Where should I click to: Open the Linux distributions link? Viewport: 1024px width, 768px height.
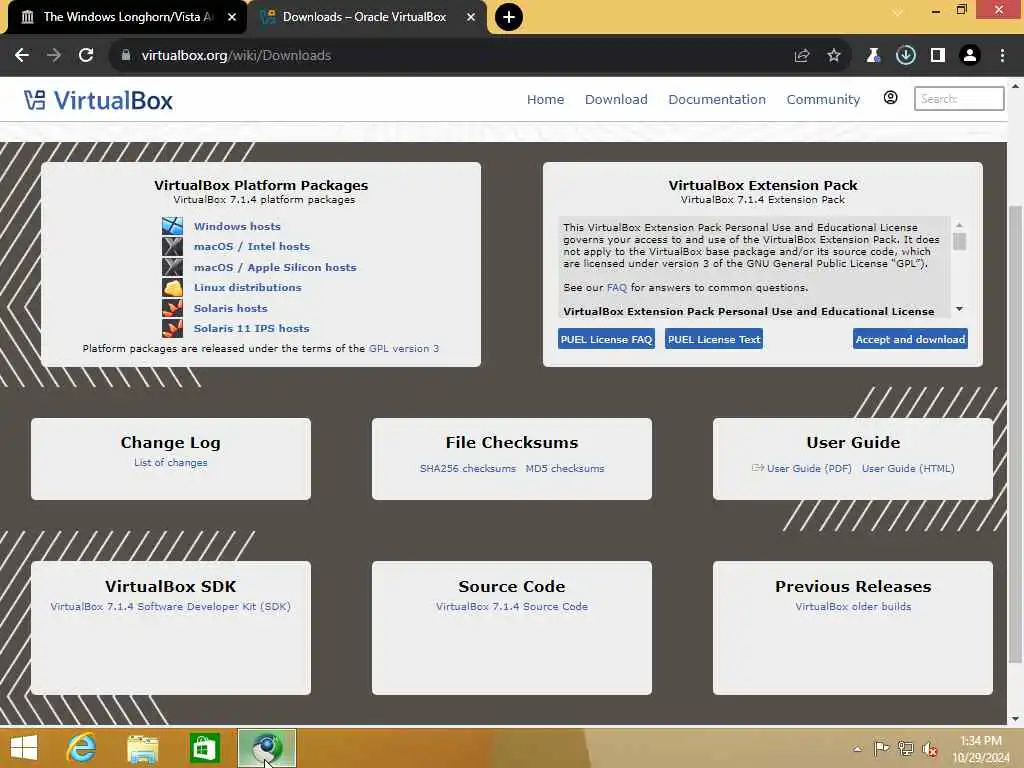click(248, 287)
